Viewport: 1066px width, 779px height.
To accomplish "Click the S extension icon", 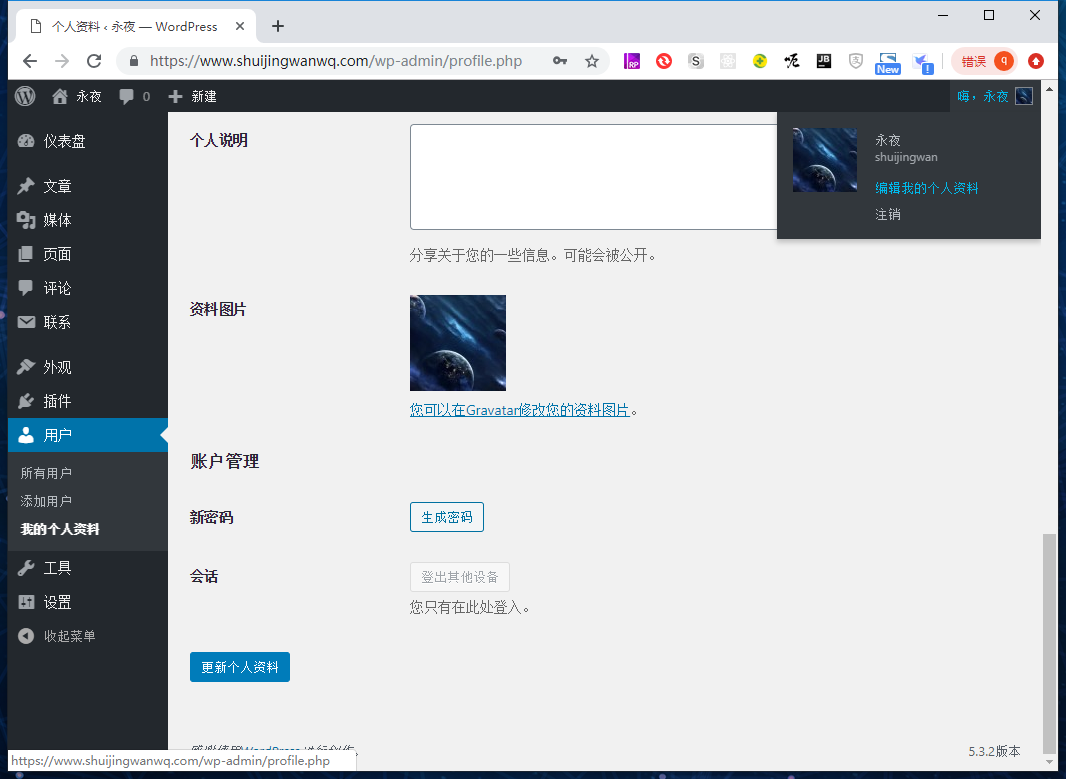I will tap(695, 61).
